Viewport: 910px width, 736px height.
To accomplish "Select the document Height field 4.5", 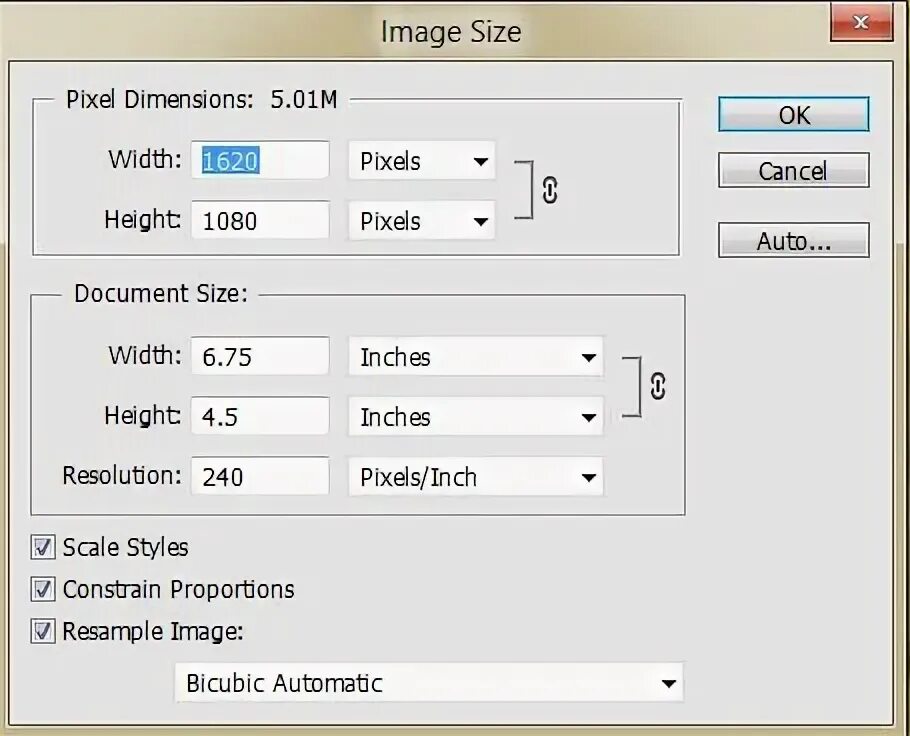I will click(260, 417).
